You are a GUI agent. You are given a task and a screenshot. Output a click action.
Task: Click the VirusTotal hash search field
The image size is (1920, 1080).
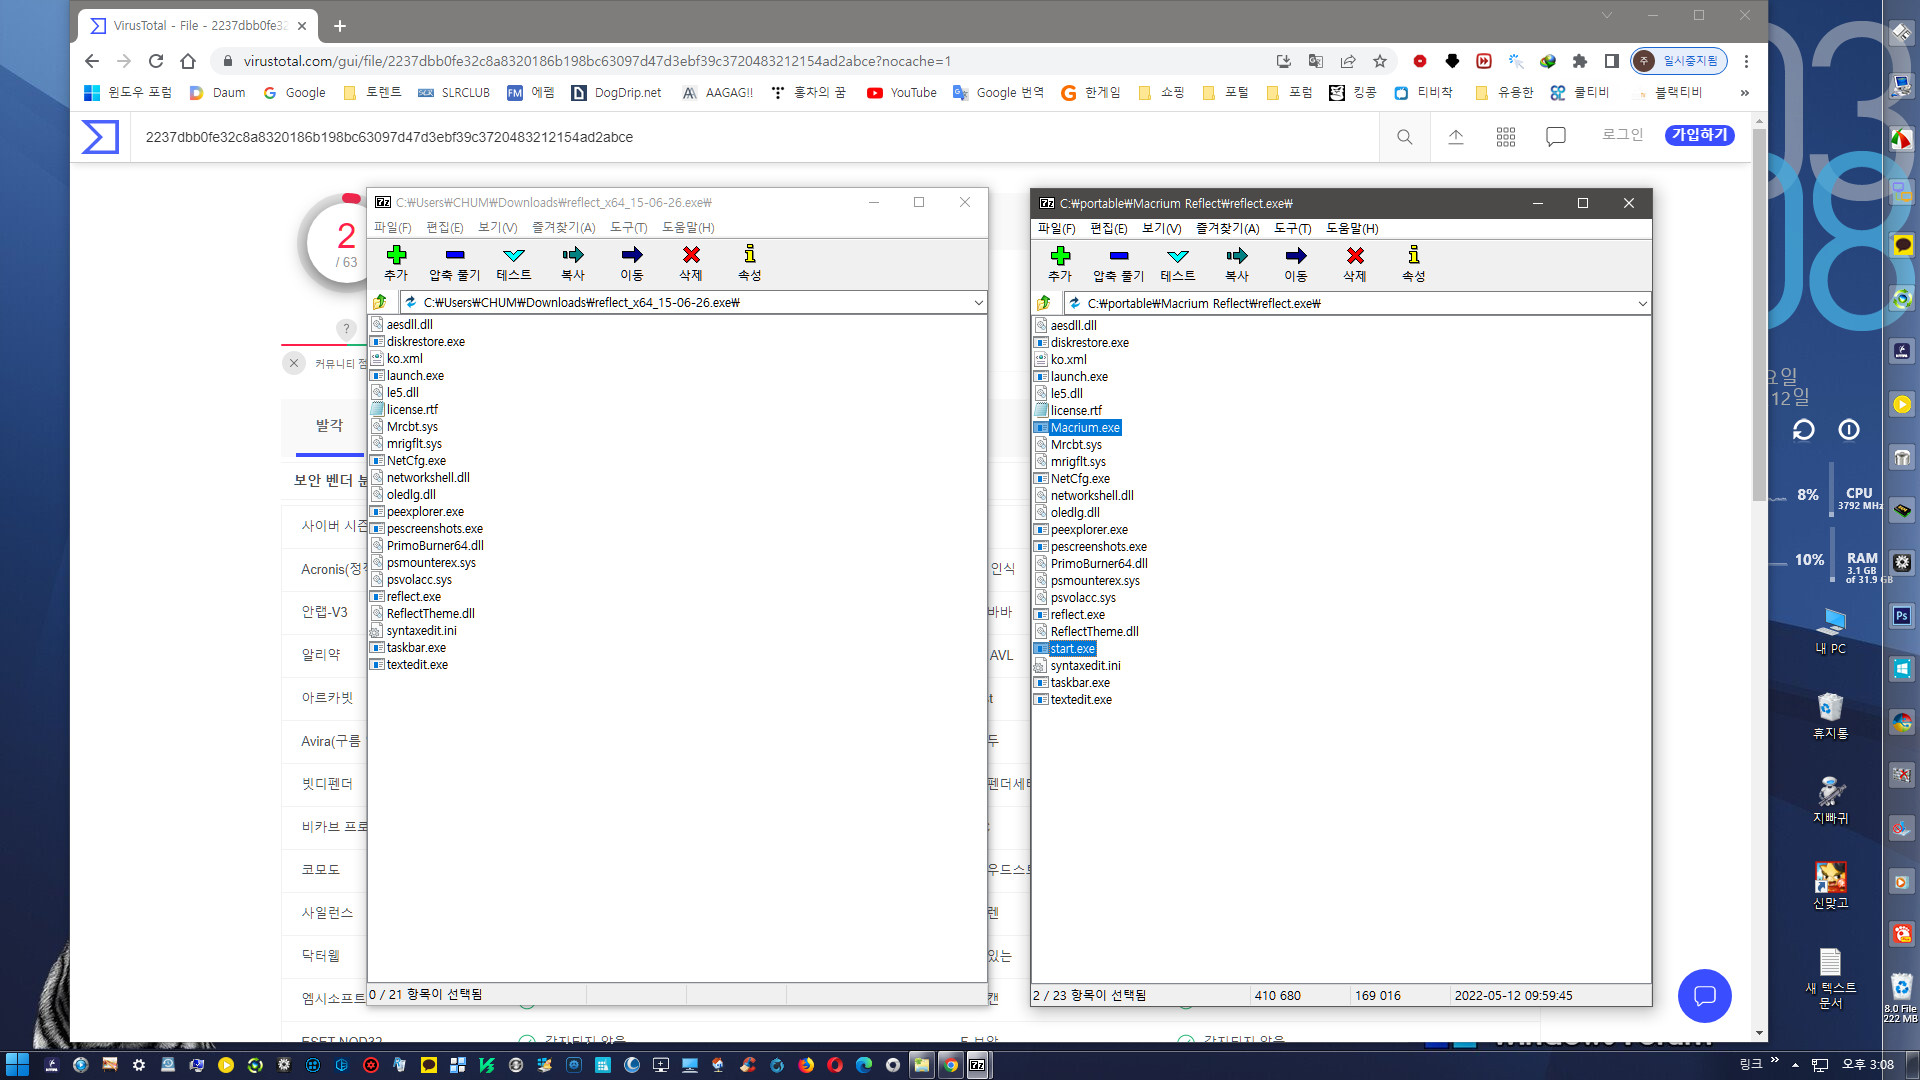[x=755, y=137]
